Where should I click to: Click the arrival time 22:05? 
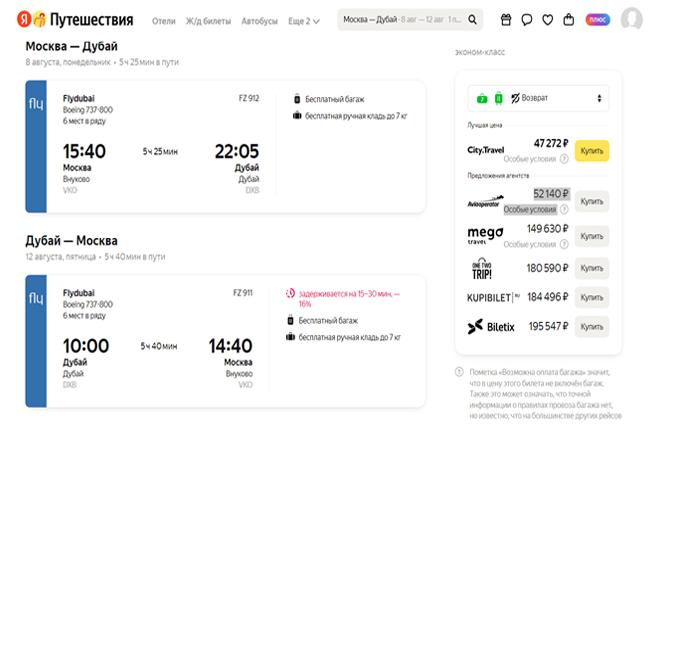237,152
